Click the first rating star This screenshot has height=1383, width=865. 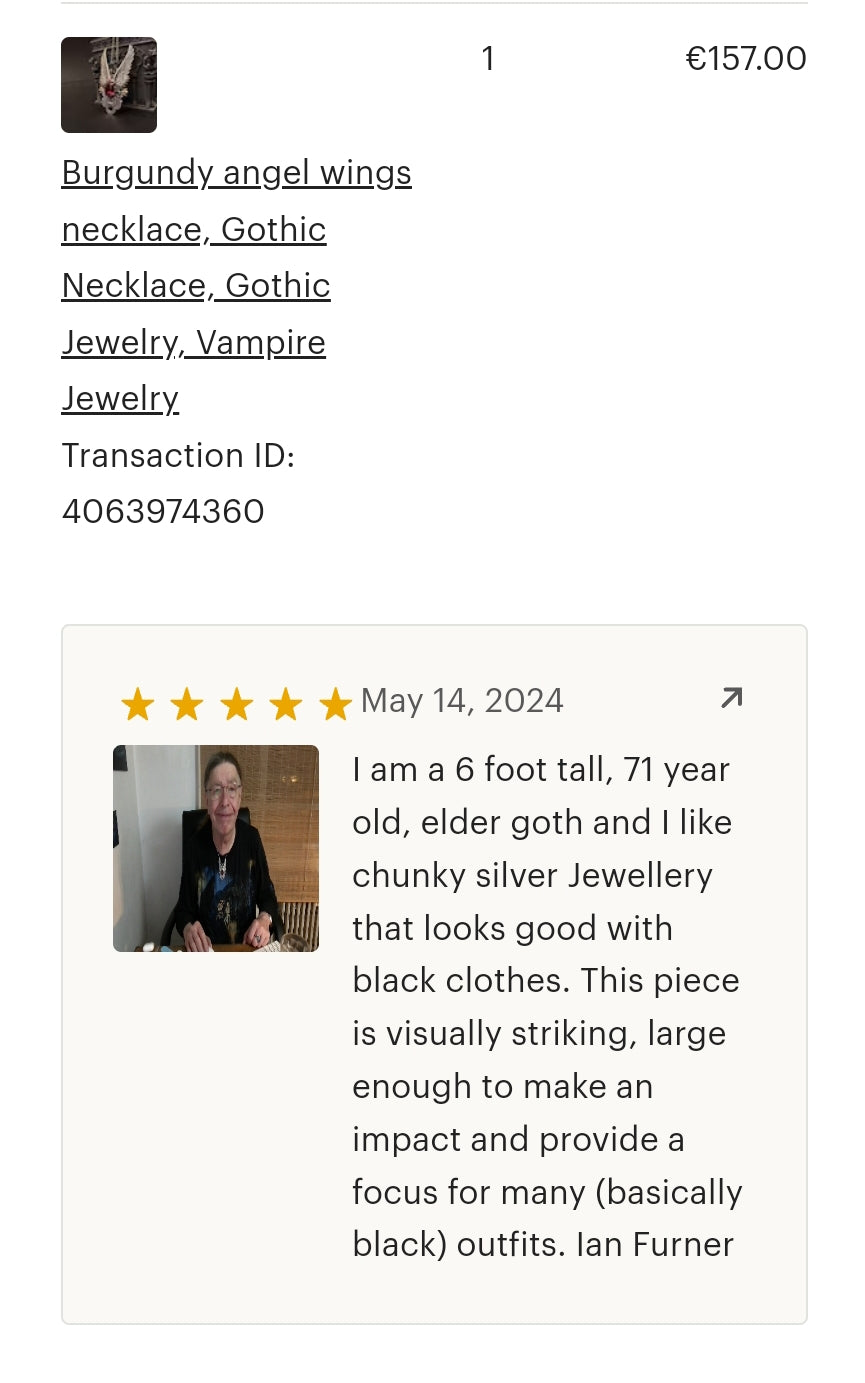tap(137, 705)
